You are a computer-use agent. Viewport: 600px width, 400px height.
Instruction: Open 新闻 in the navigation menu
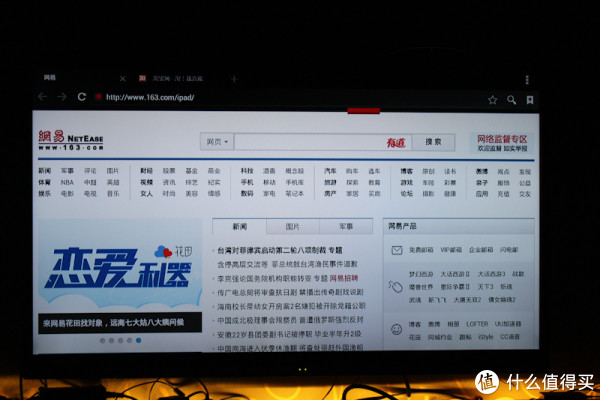44,171
